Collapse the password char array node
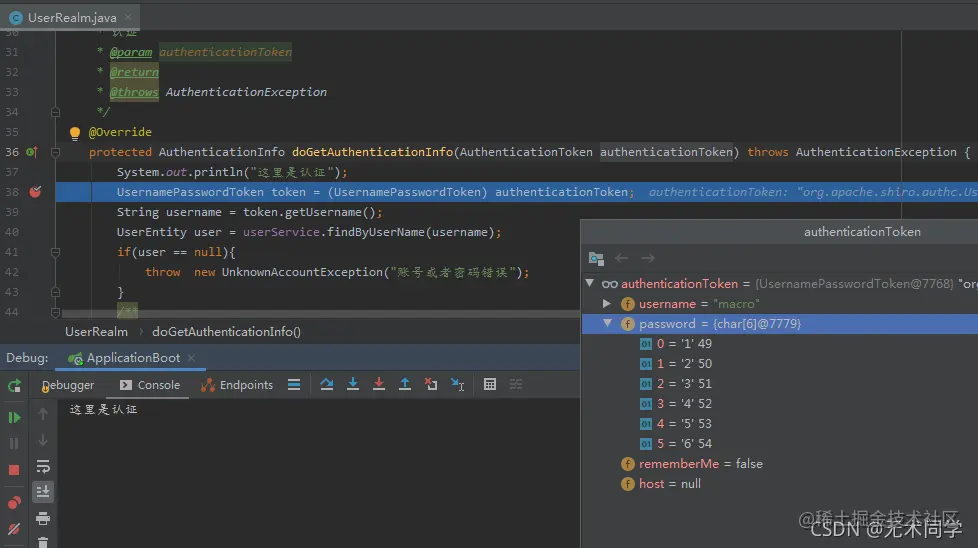978x548 pixels. tap(607, 324)
